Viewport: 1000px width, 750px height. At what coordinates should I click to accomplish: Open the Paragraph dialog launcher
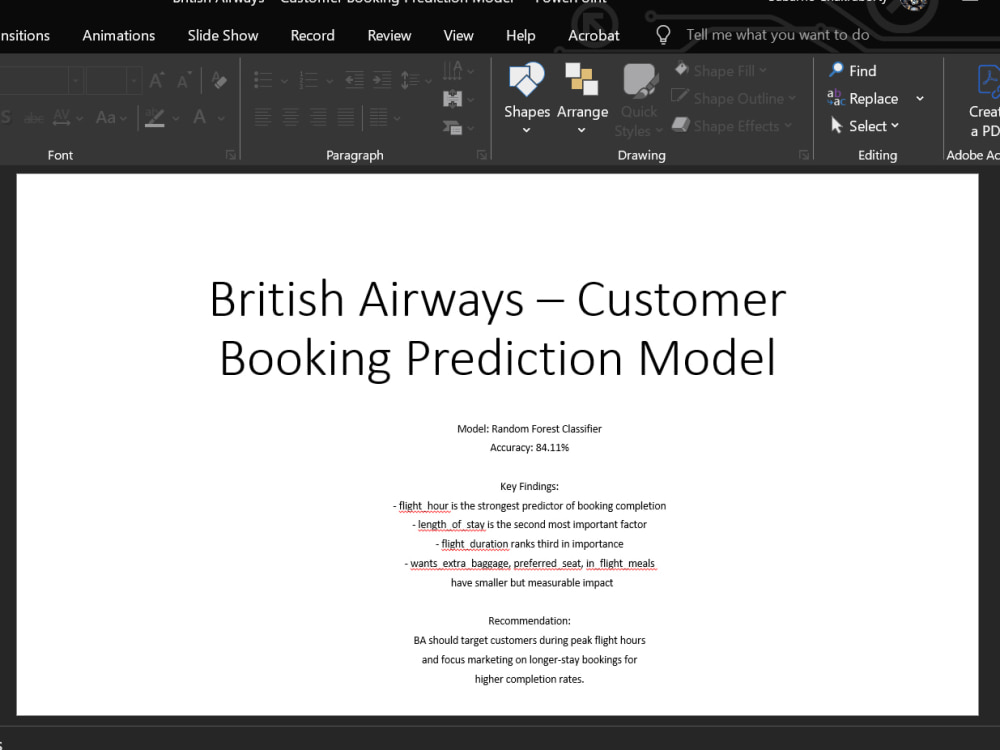[x=482, y=155]
